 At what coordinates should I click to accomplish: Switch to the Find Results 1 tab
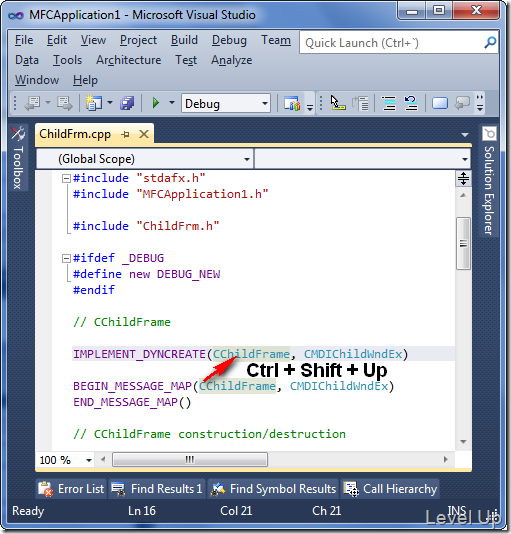157,489
